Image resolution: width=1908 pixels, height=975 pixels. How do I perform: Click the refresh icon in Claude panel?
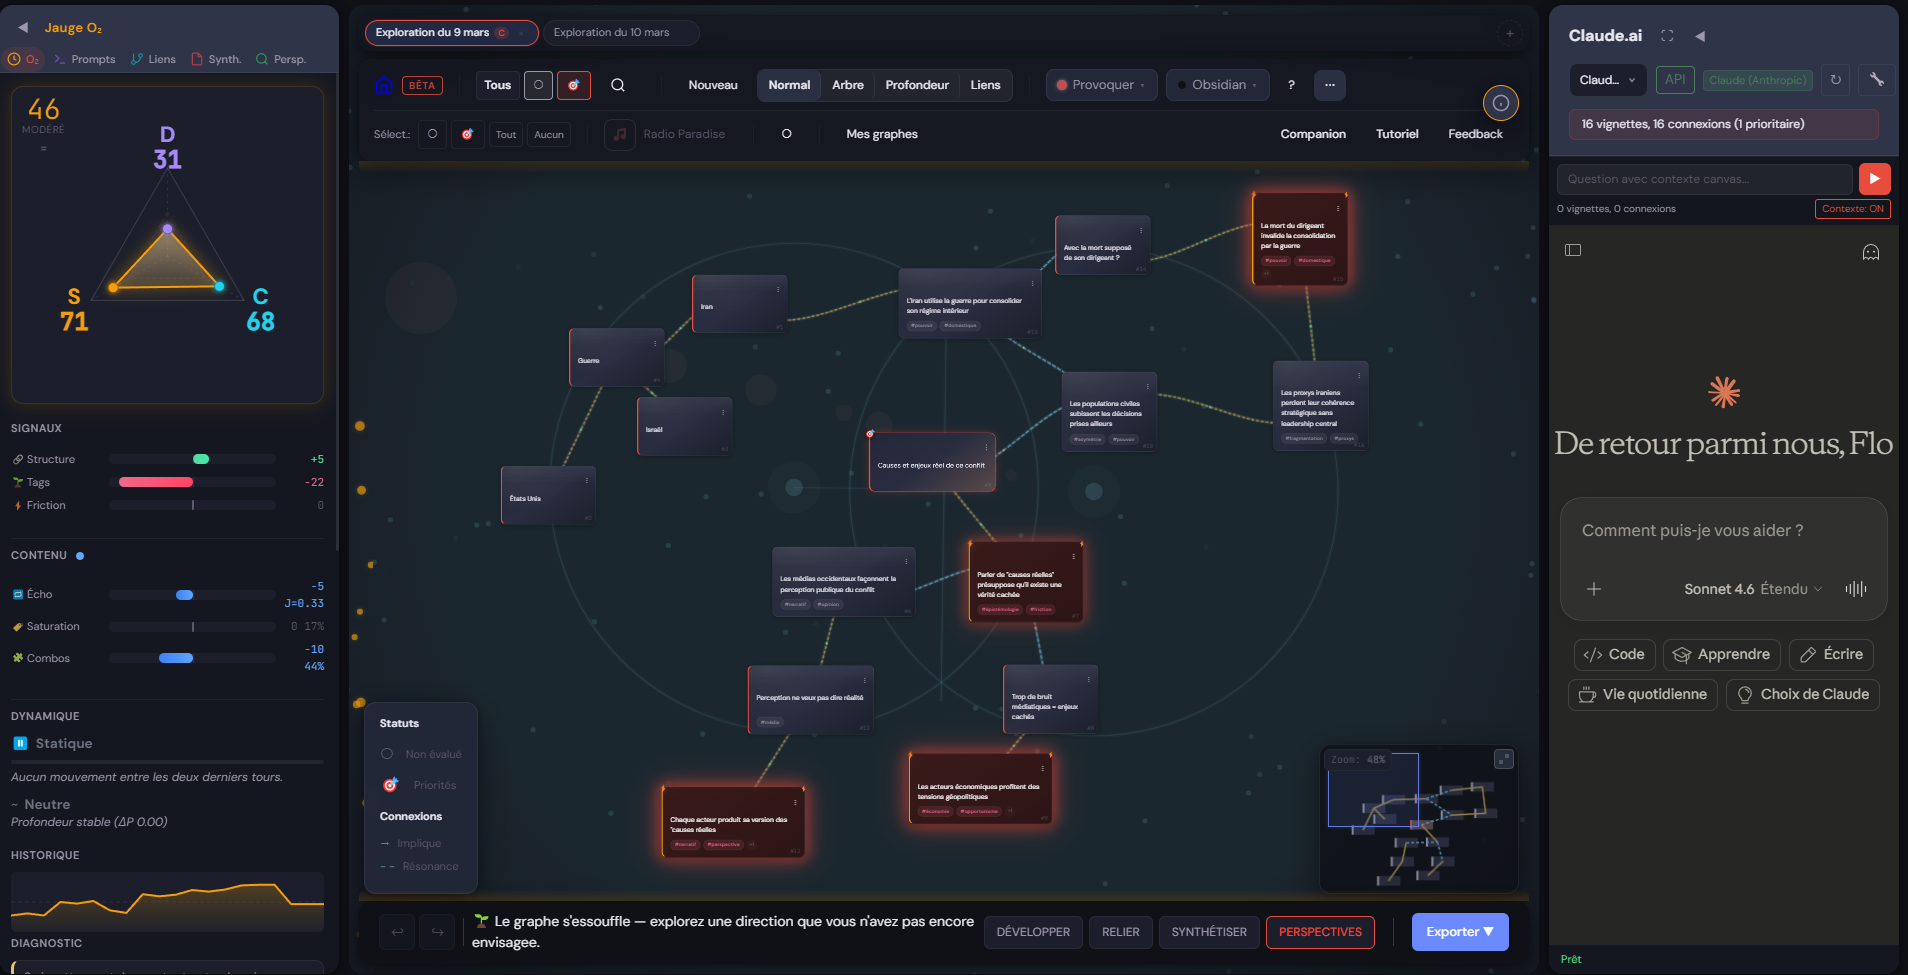pyautogui.click(x=1836, y=80)
